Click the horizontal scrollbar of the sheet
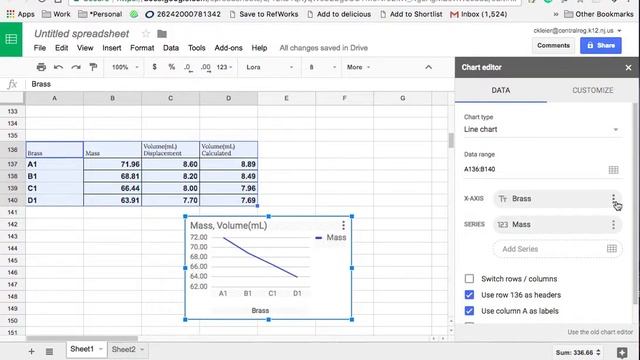 coord(82,338)
